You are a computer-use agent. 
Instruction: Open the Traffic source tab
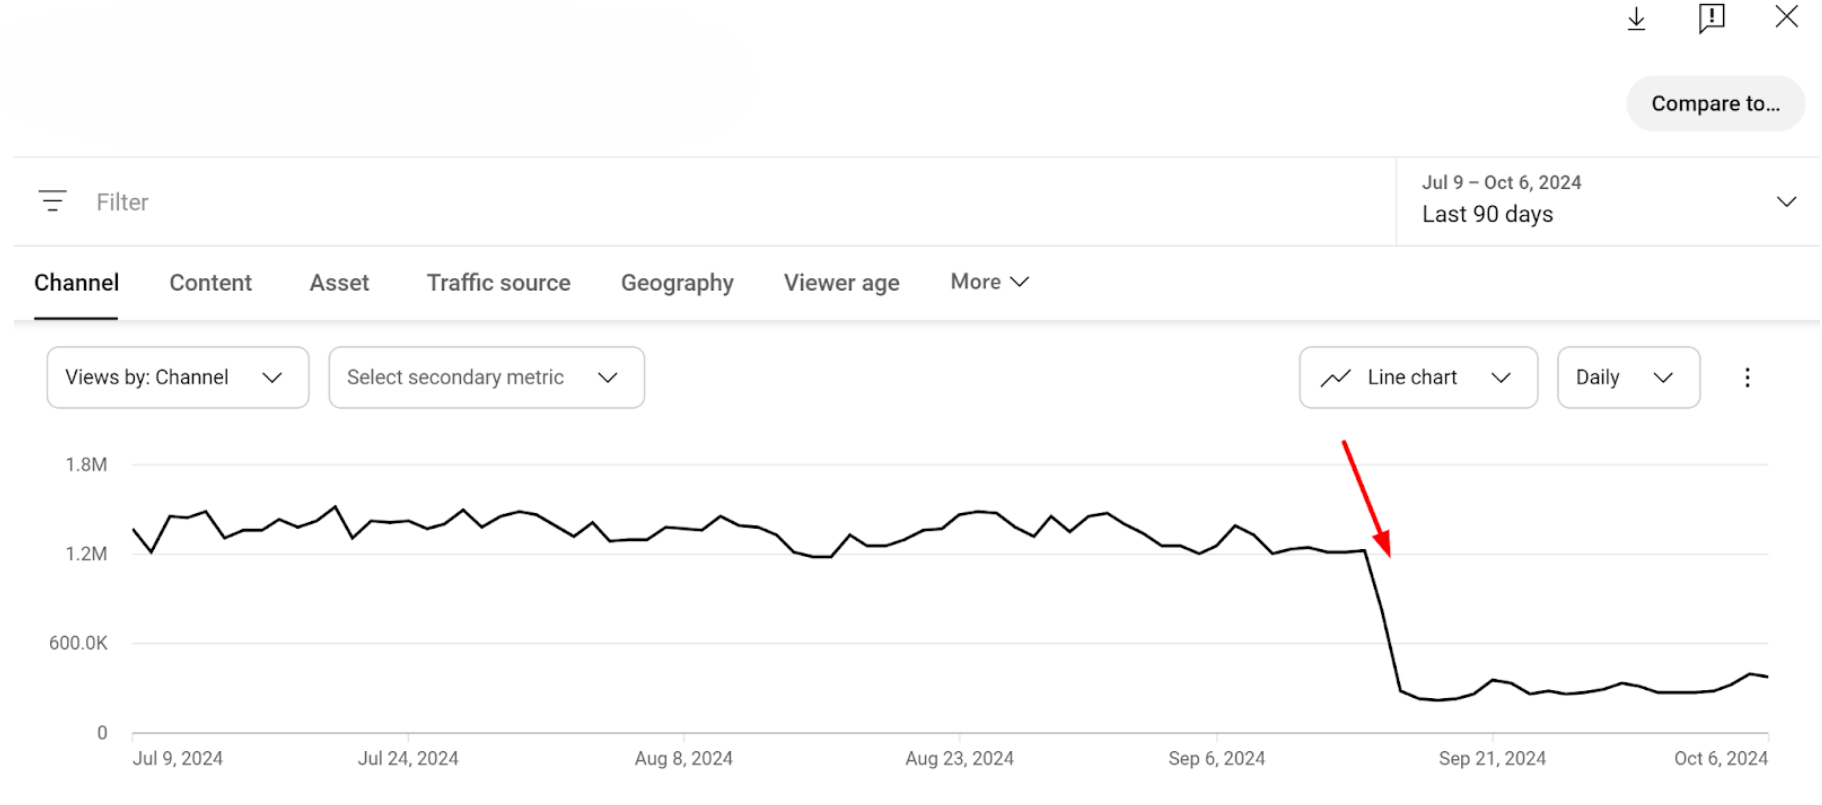coord(498,283)
